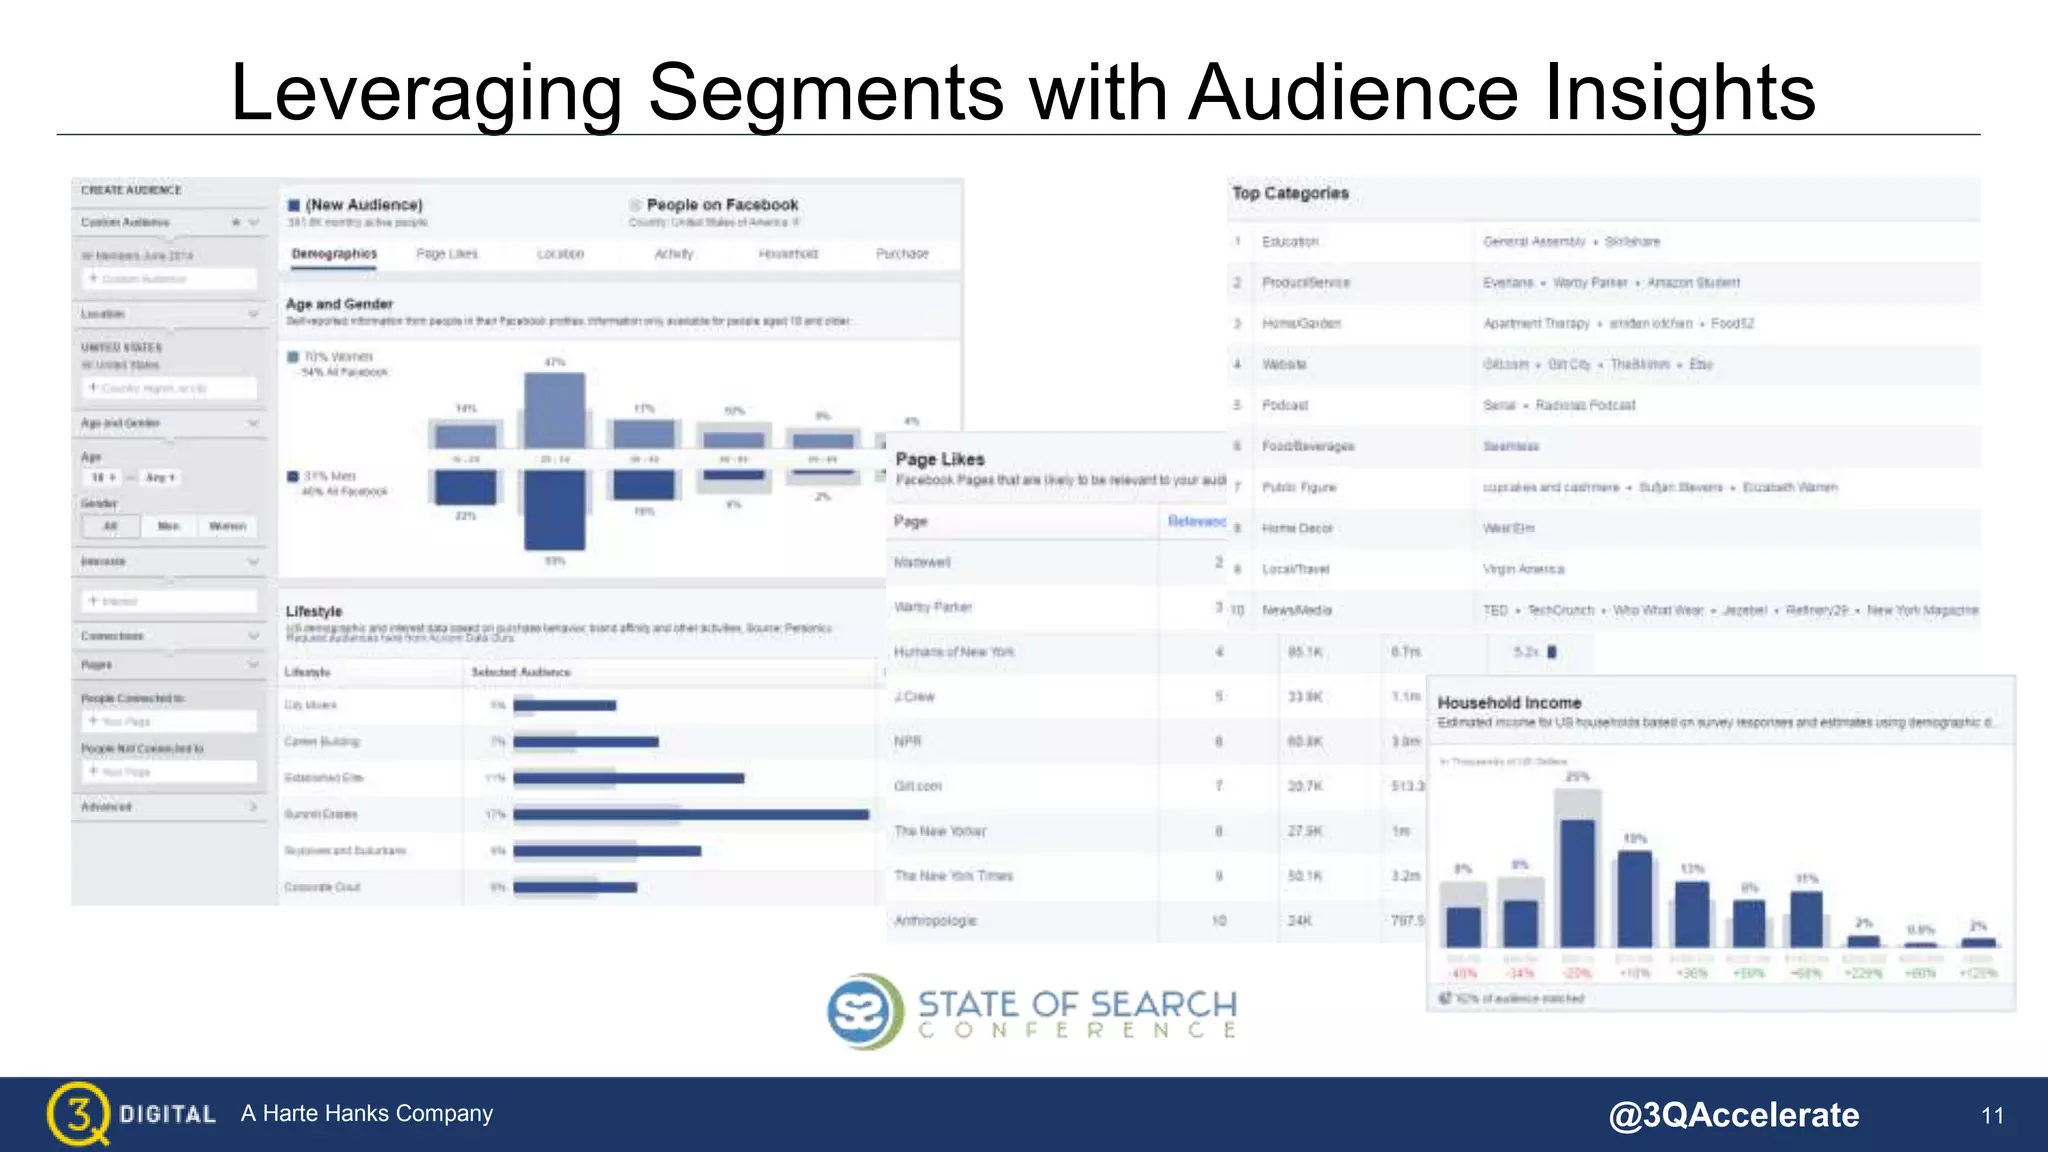Click the Interest input field
2048x1152 pixels.
point(170,601)
